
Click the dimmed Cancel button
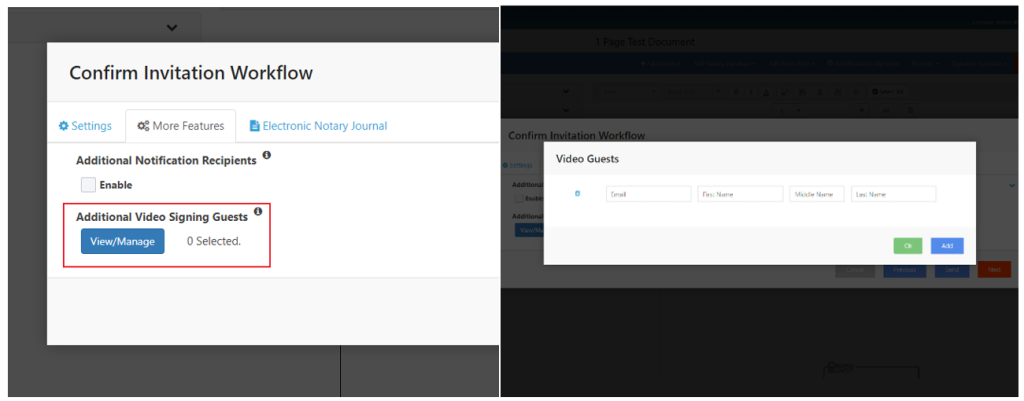(x=855, y=270)
